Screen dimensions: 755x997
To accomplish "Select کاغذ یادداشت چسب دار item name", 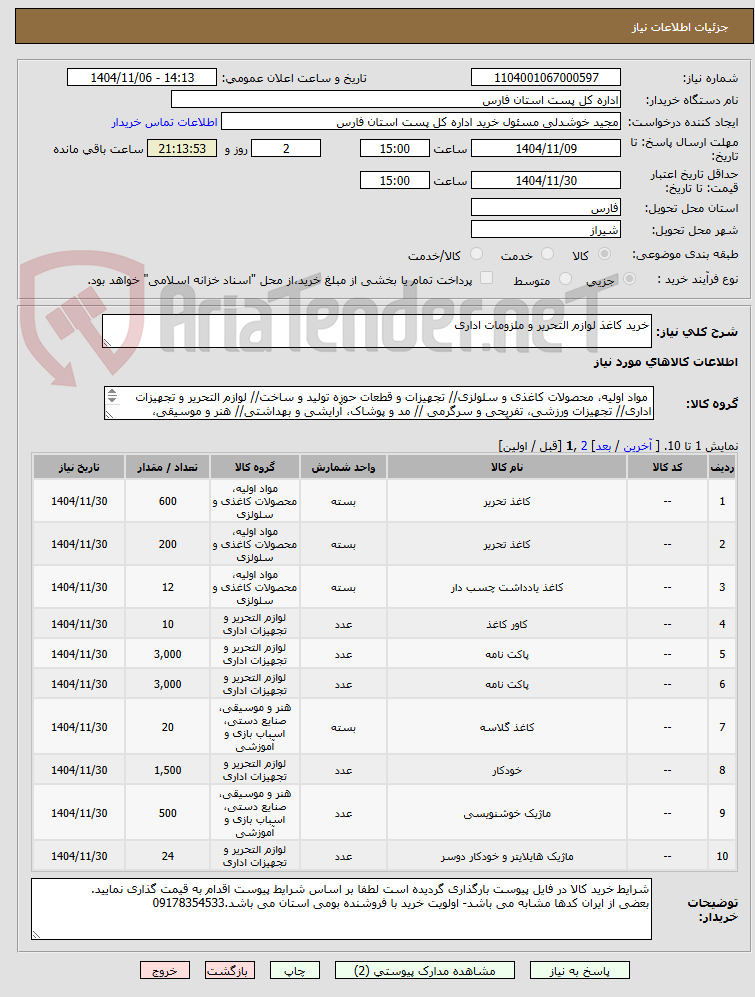I will pyautogui.click(x=507, y=588).
